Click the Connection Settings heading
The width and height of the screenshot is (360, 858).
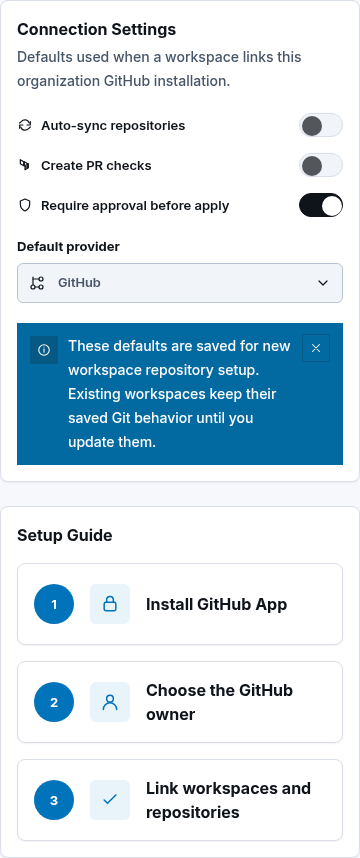(96, 29)
